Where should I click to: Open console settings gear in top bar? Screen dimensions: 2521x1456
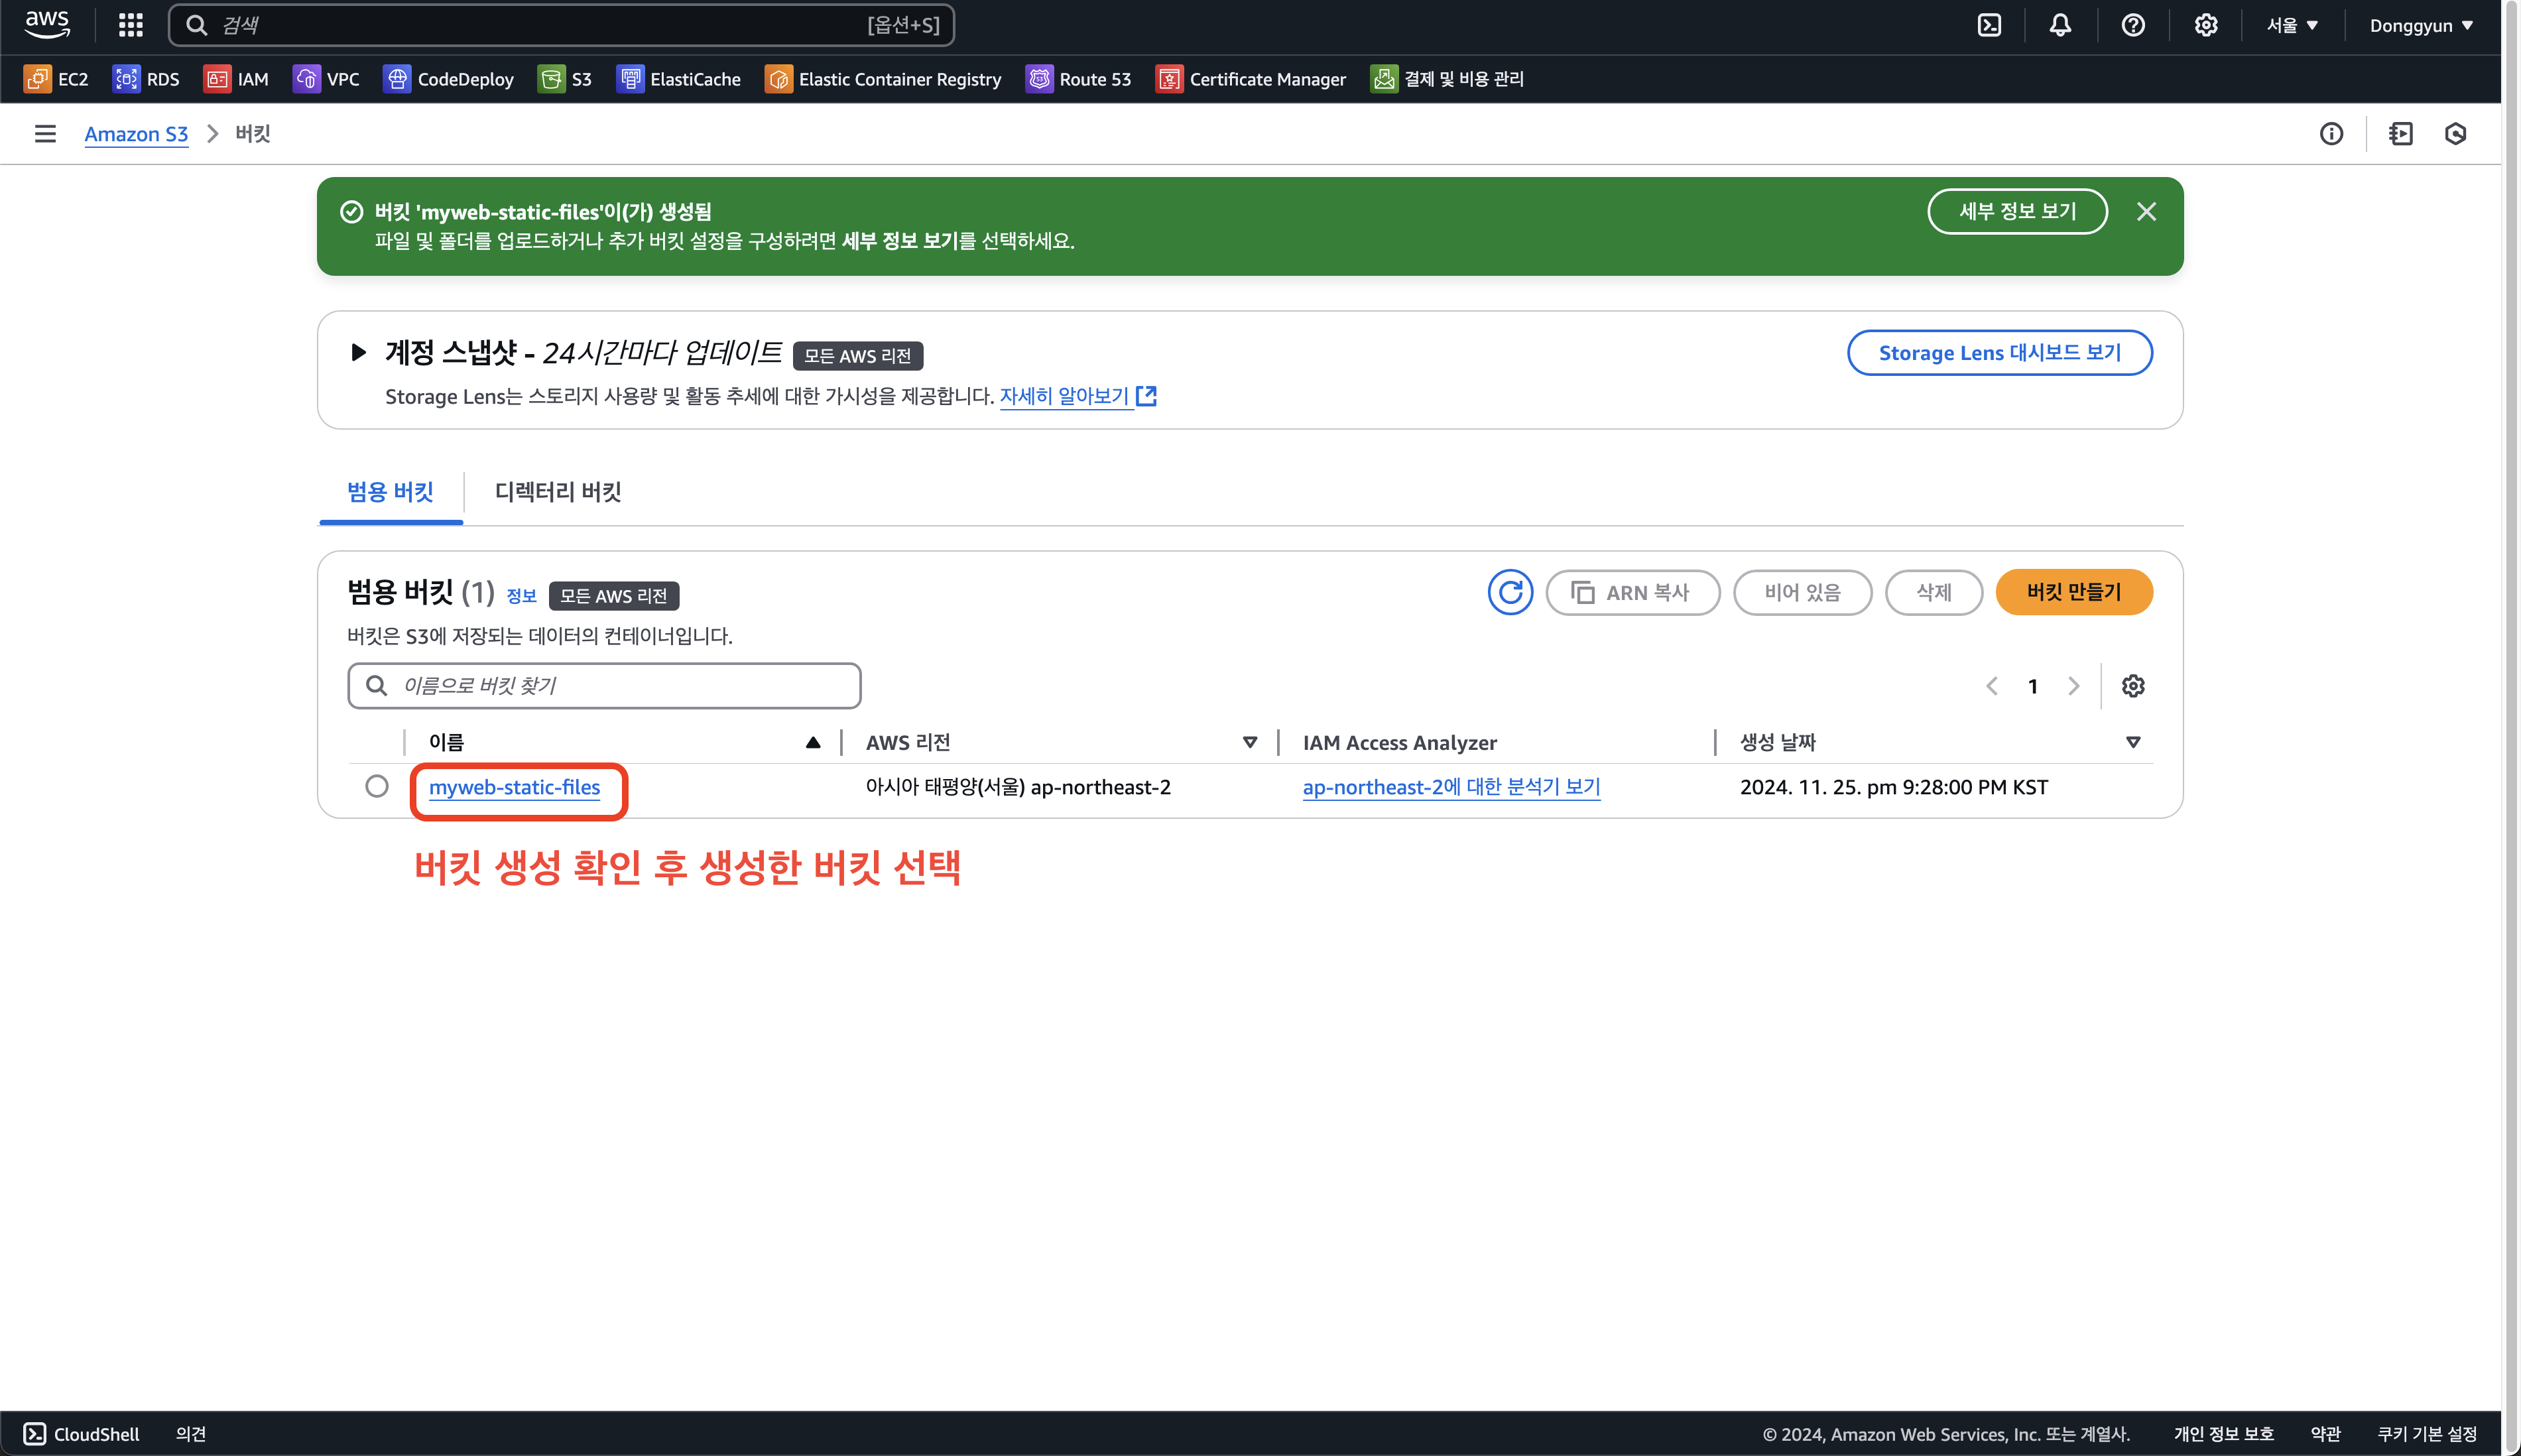pyautogui.click(x=2206, y=25)
